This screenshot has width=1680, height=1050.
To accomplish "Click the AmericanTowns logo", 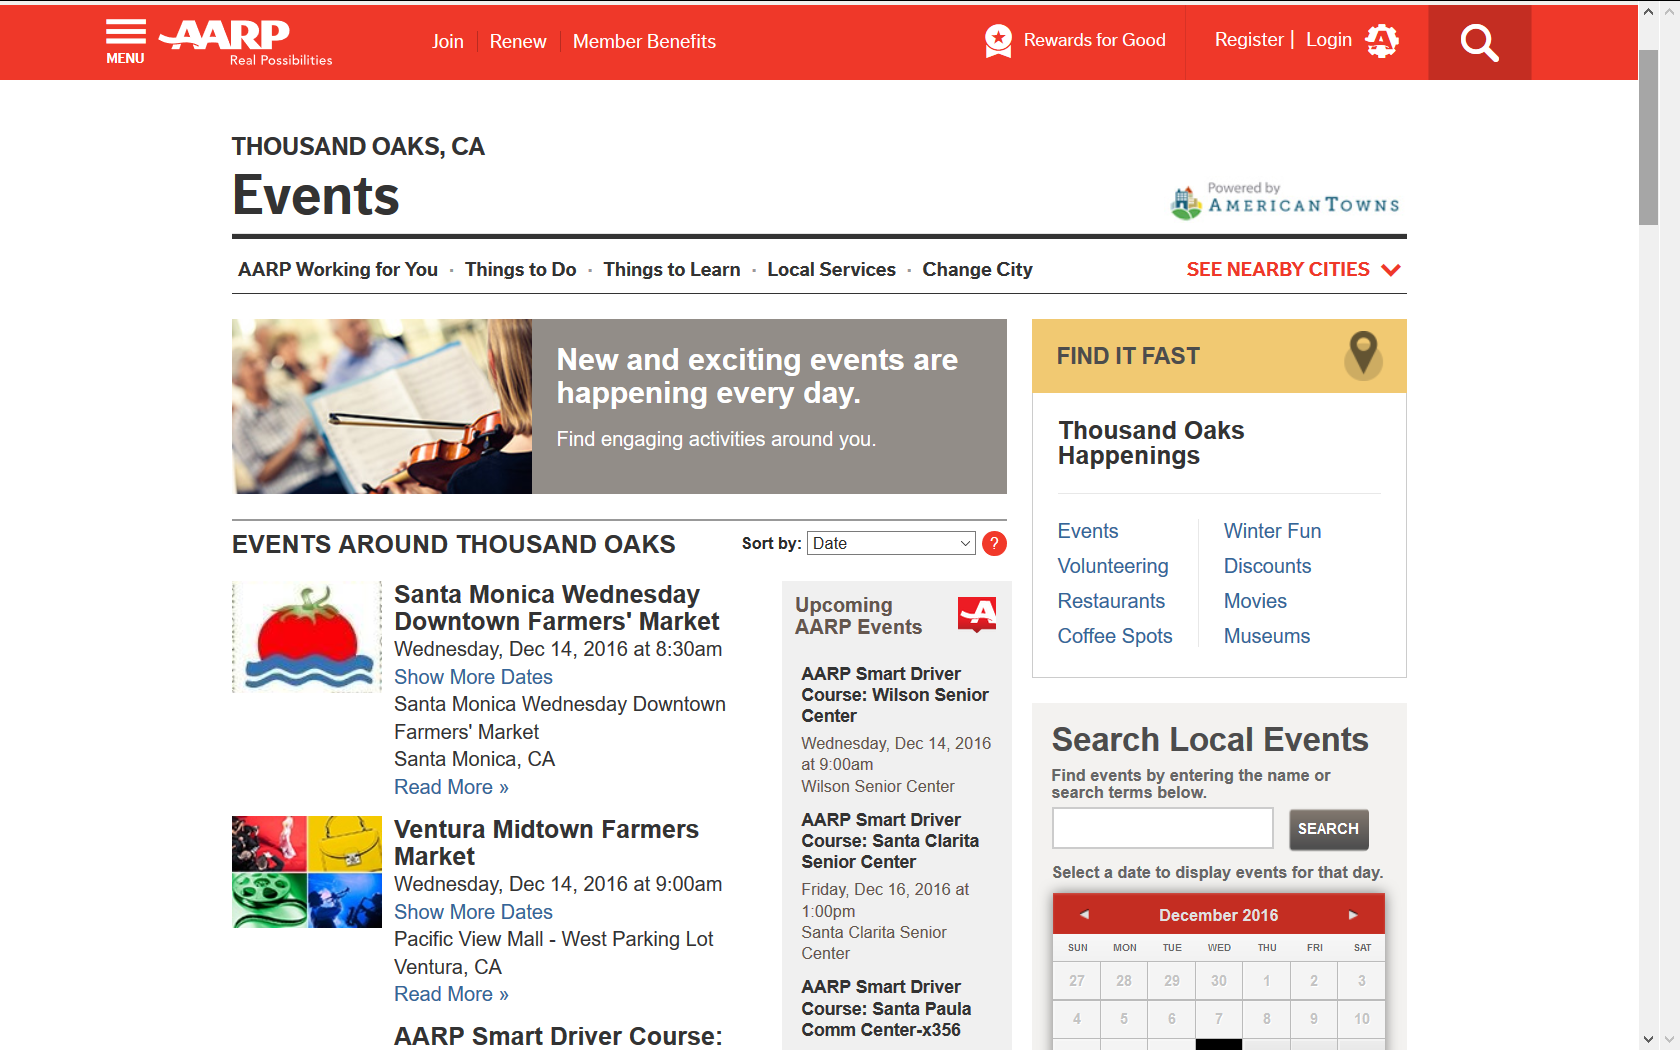I will click(1286, 201).
